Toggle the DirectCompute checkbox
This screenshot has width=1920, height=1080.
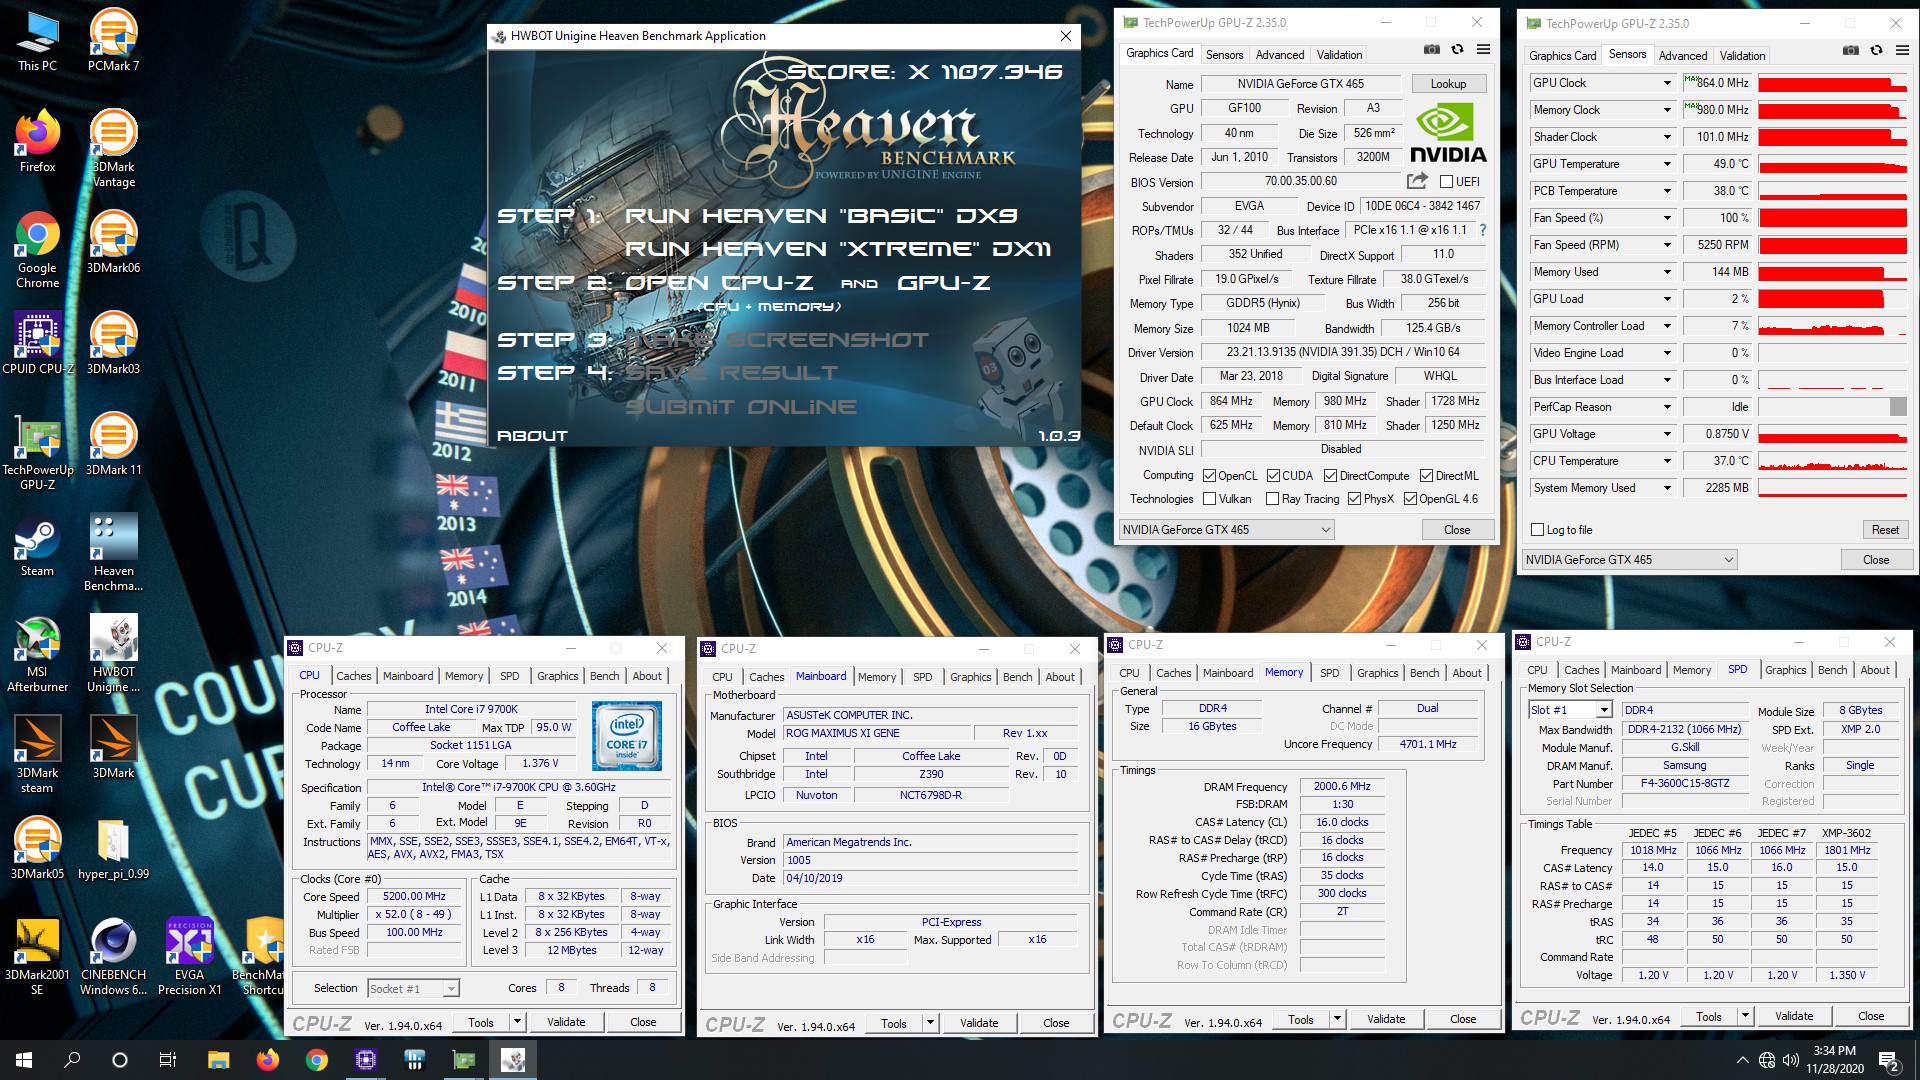pos(1330,476)
